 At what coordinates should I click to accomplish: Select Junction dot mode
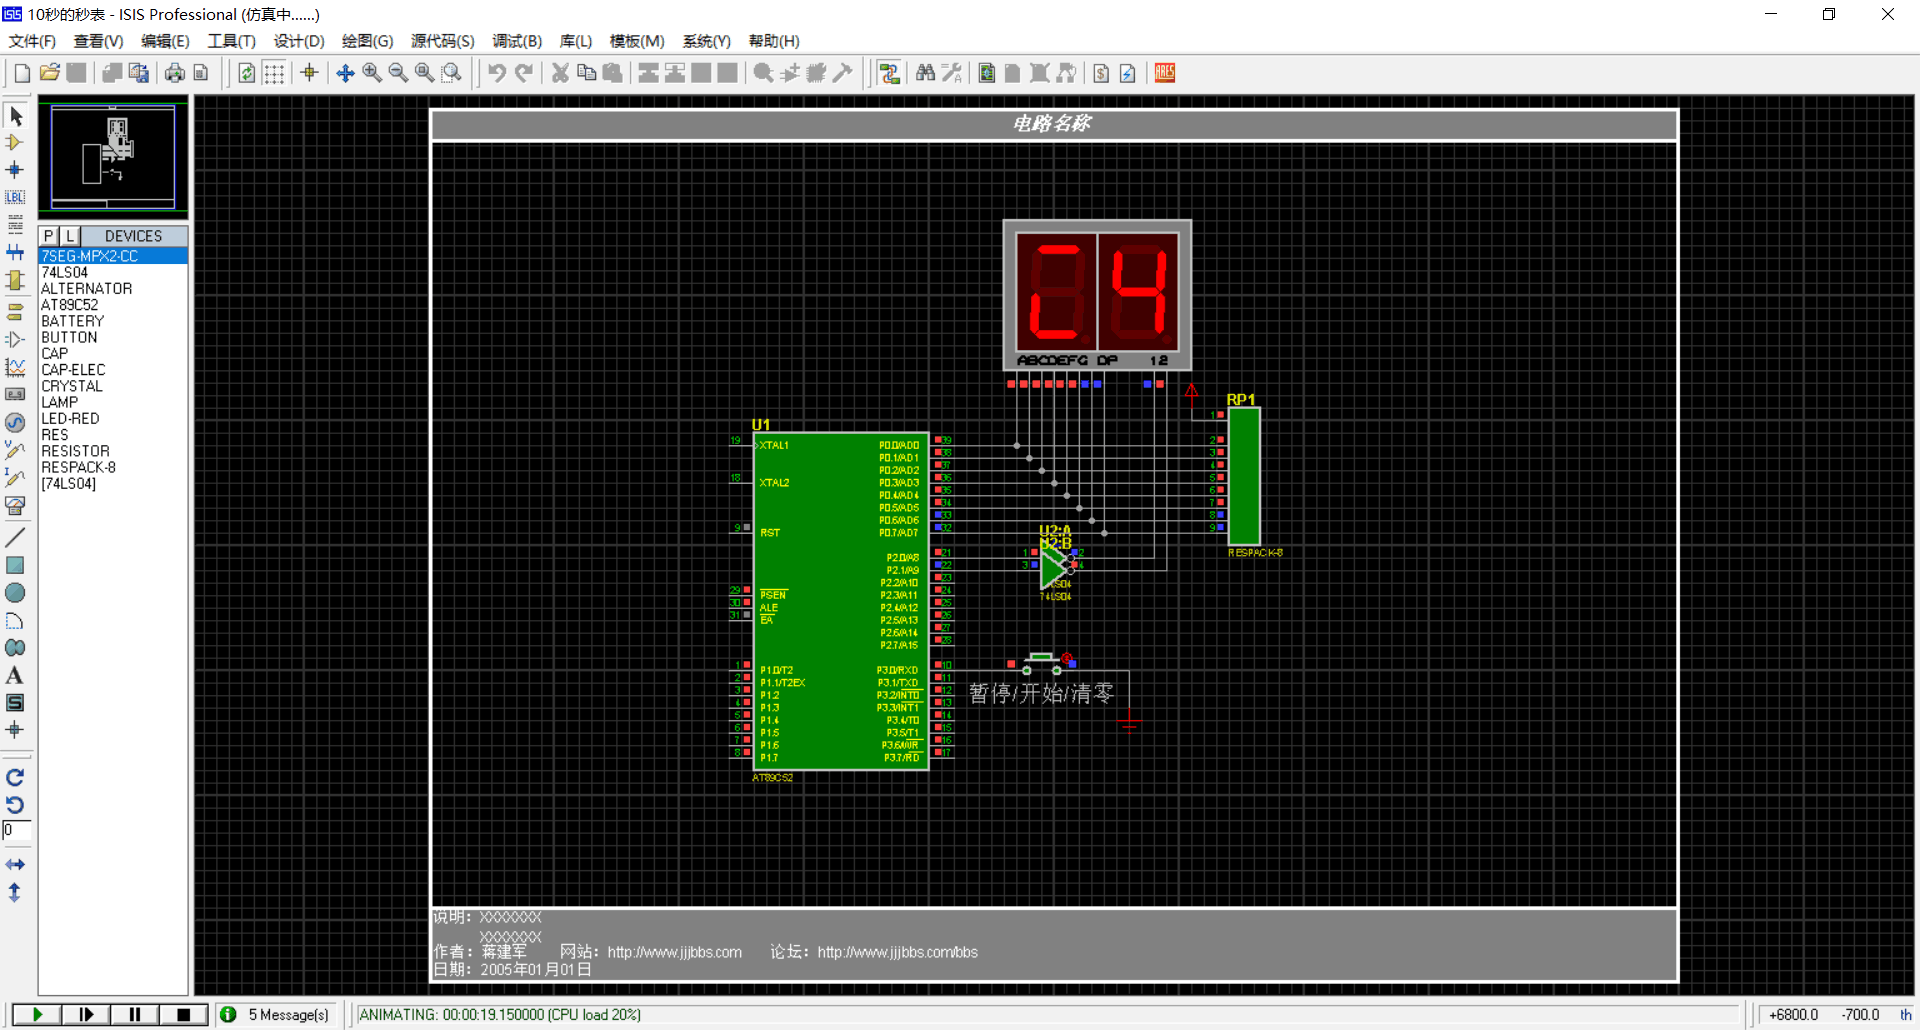tap(15, 170)
